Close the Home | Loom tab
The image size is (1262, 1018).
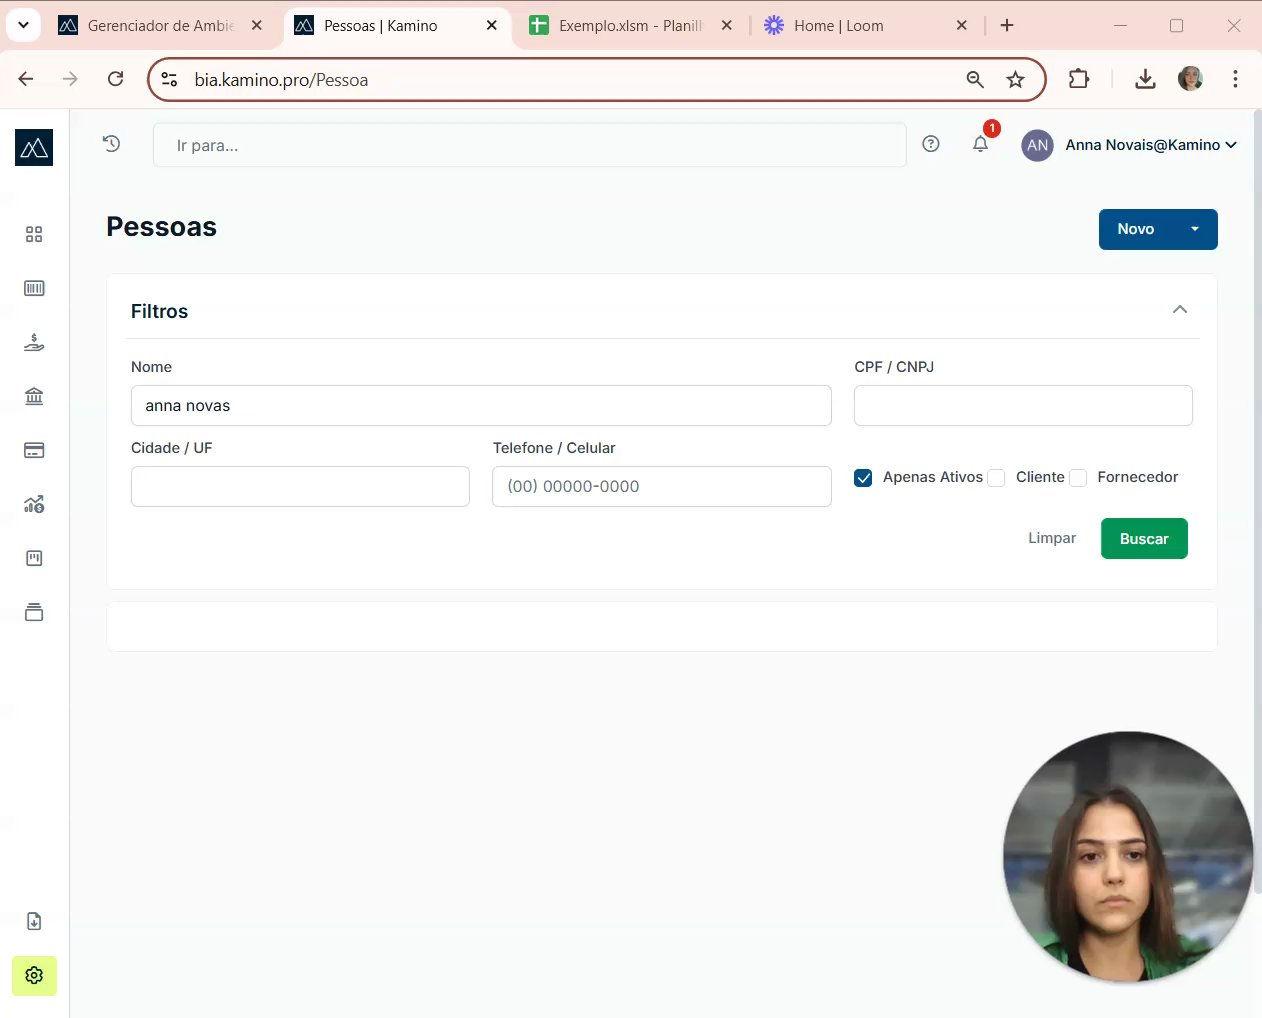point(962,25)
